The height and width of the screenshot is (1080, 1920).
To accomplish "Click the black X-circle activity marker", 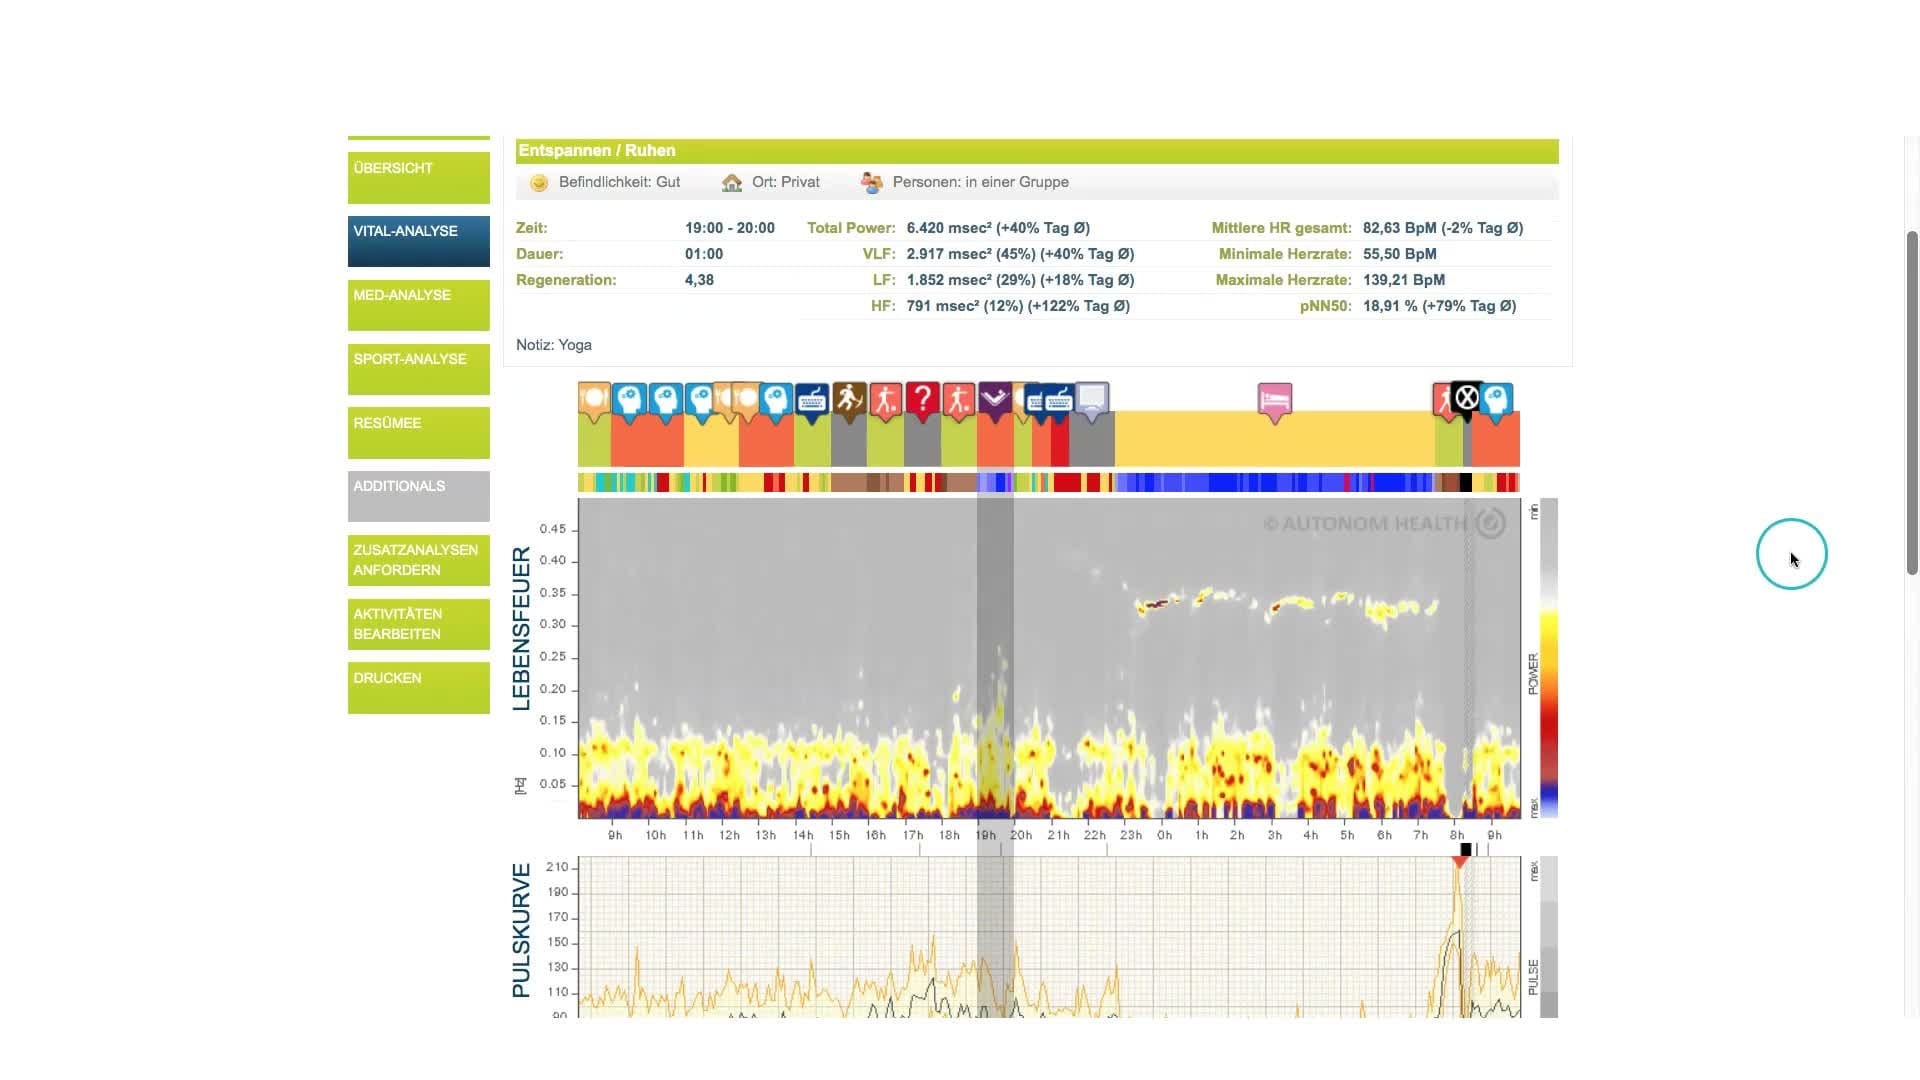I will (1466, 399).
